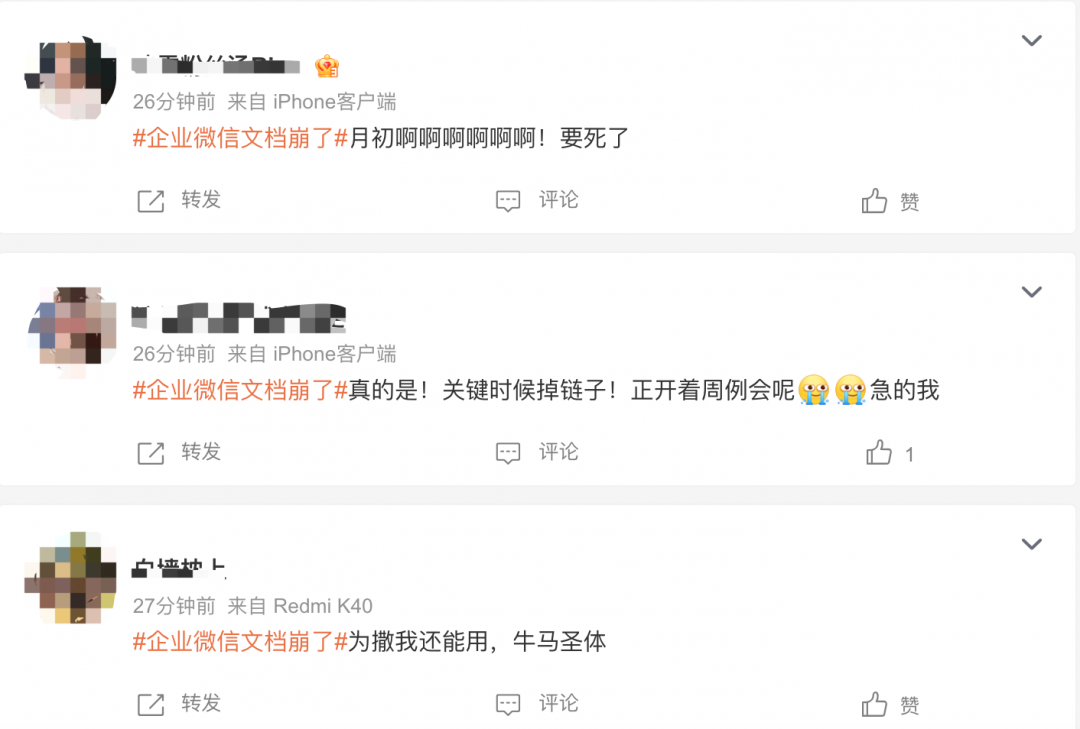Click the crown membership badge icon
Viewport: 1080px width, 729px height.
point(326,66)
